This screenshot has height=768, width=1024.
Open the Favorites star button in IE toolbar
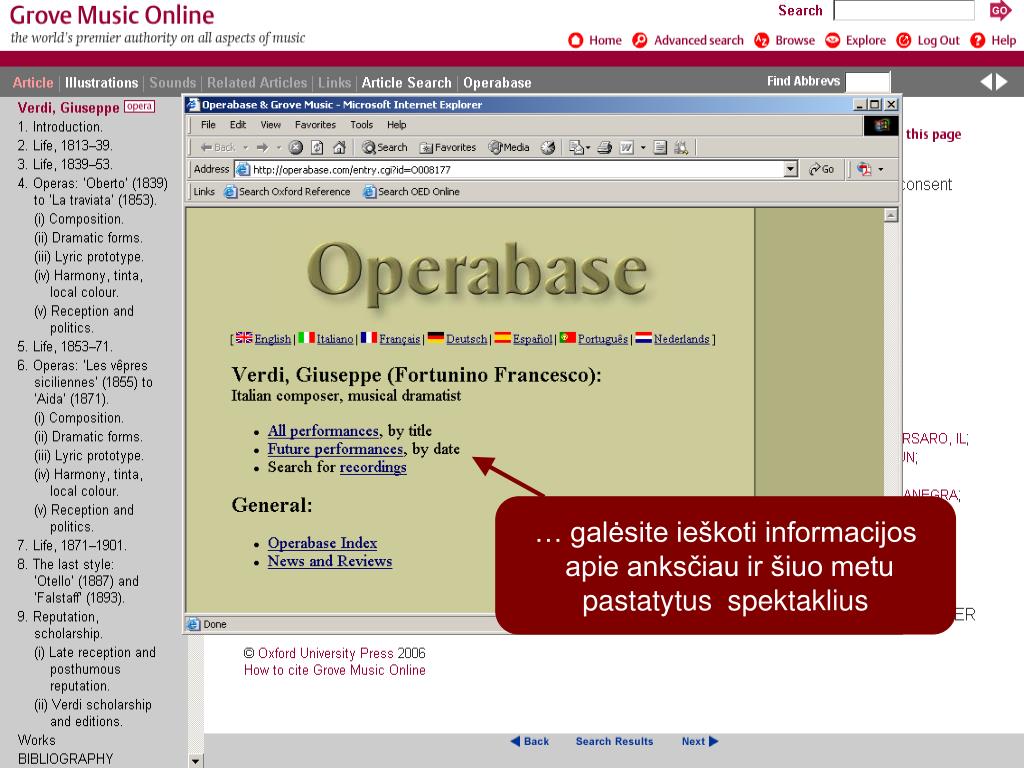click(447, 148)
